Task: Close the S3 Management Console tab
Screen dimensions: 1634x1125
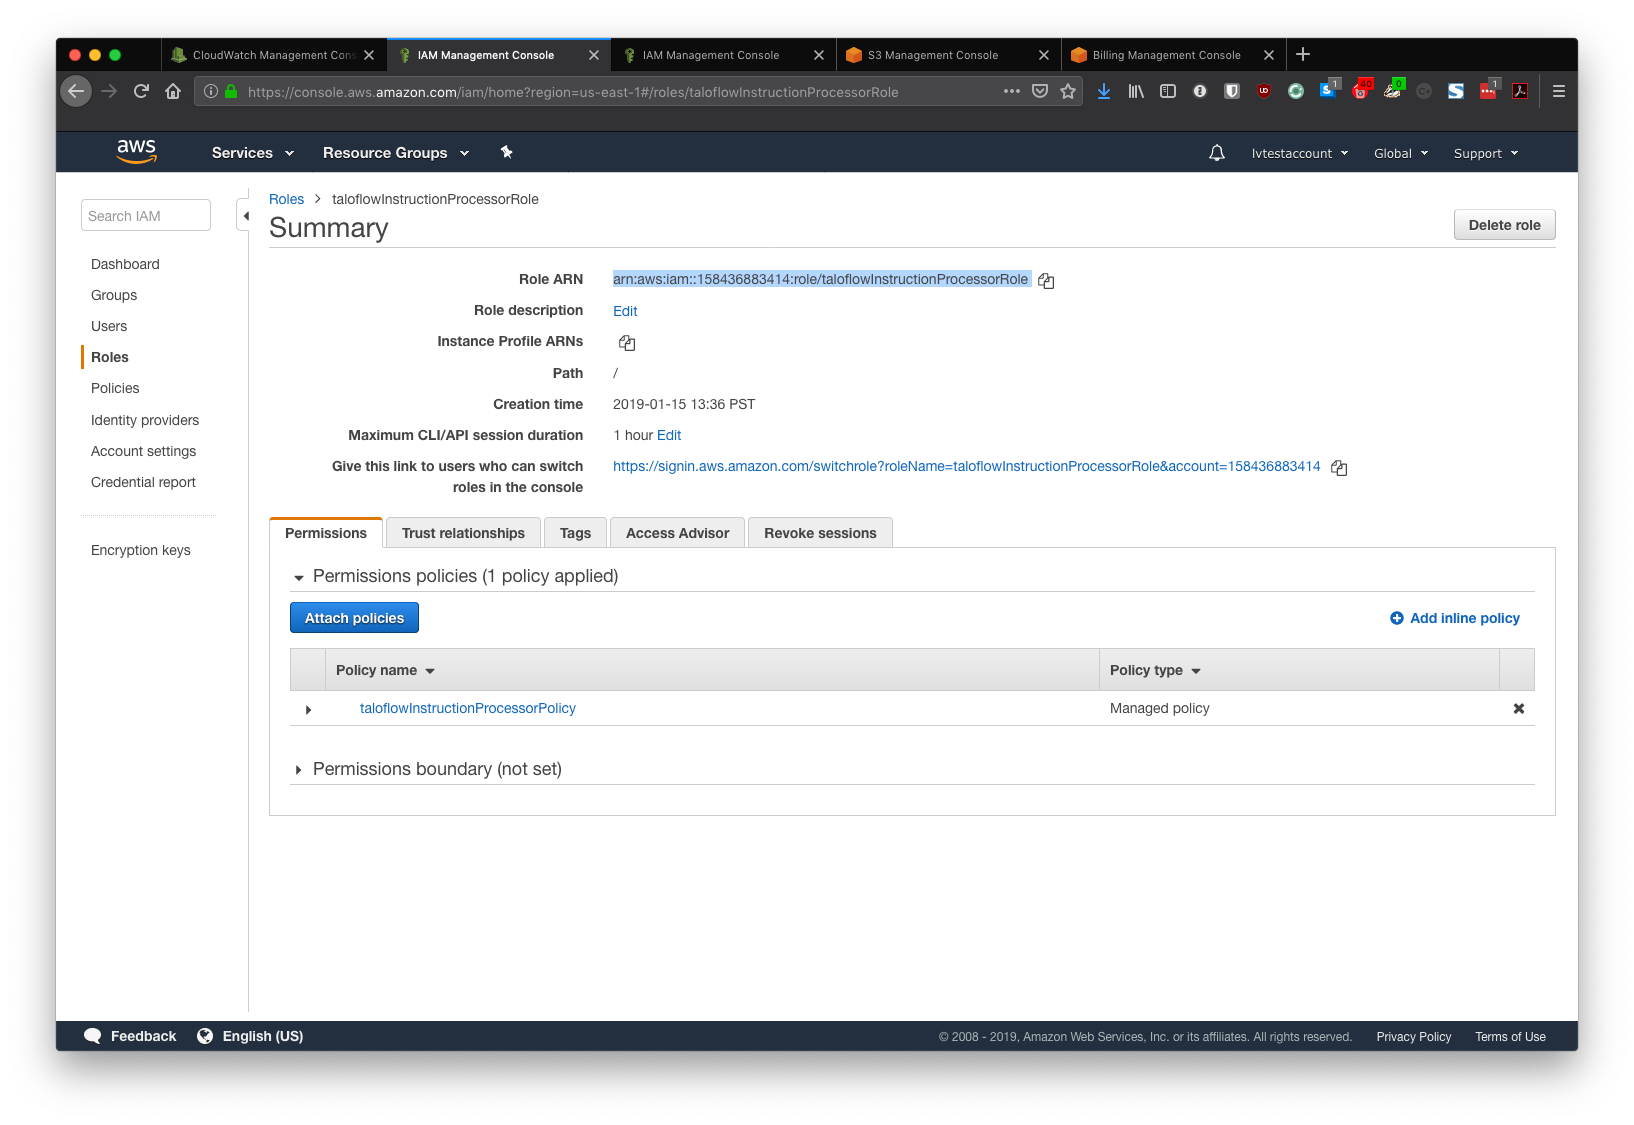Action: (1044, 55)
